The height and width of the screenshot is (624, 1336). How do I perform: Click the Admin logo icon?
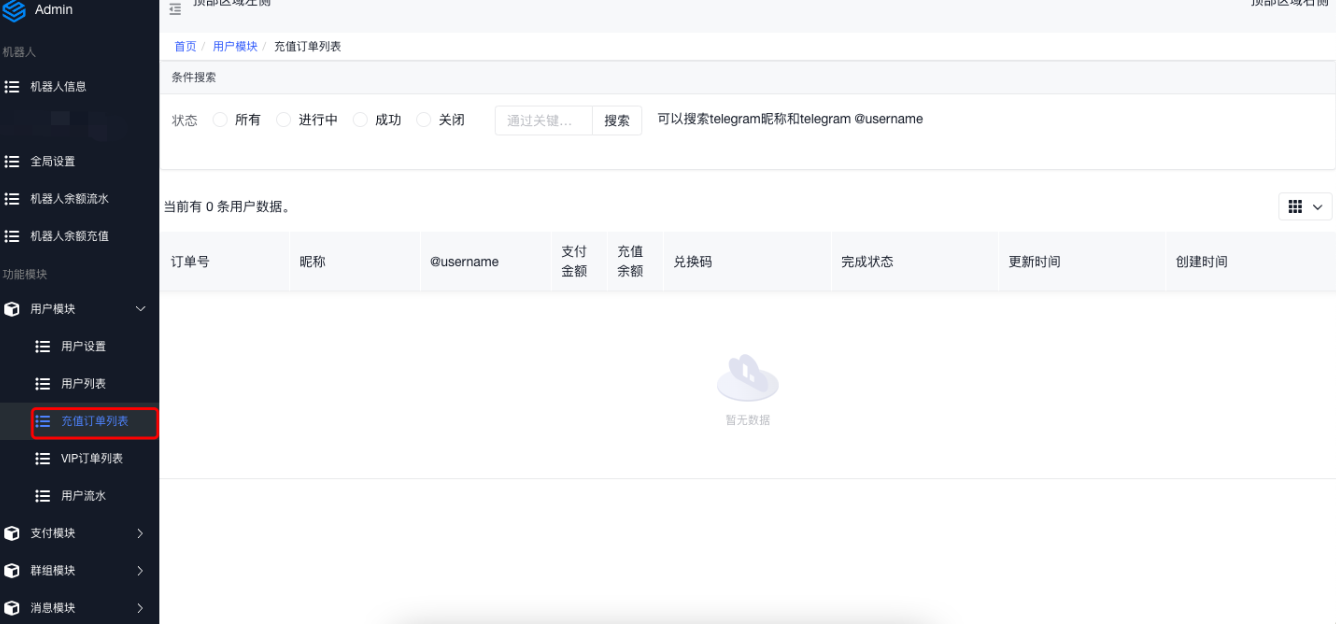pyautogui.click(x=14, y=10)
